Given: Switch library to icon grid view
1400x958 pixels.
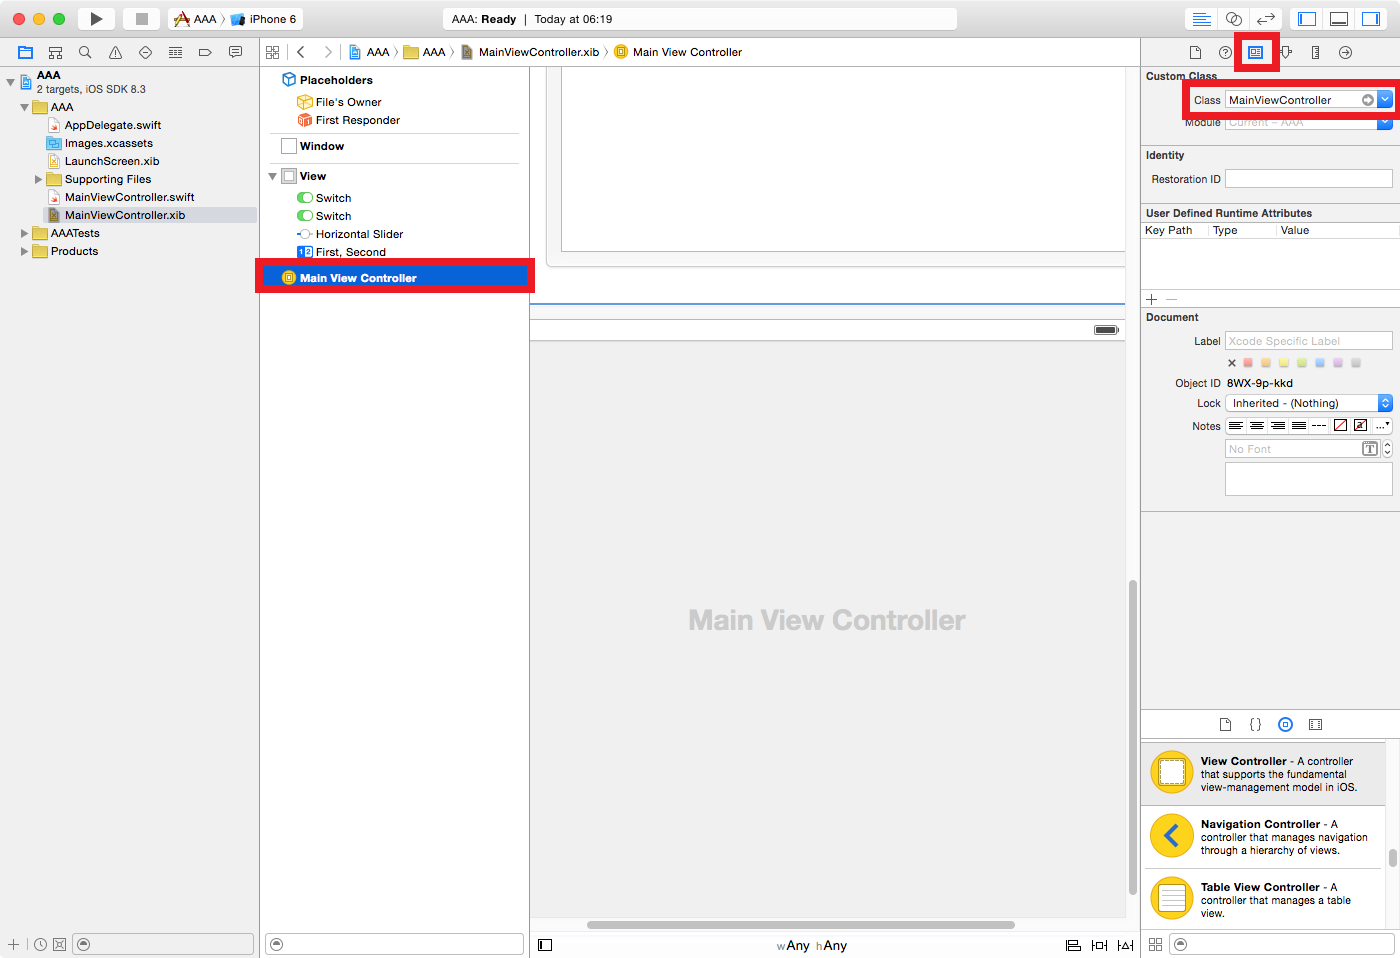Looking at the screenshot, I should (1155, 944).
